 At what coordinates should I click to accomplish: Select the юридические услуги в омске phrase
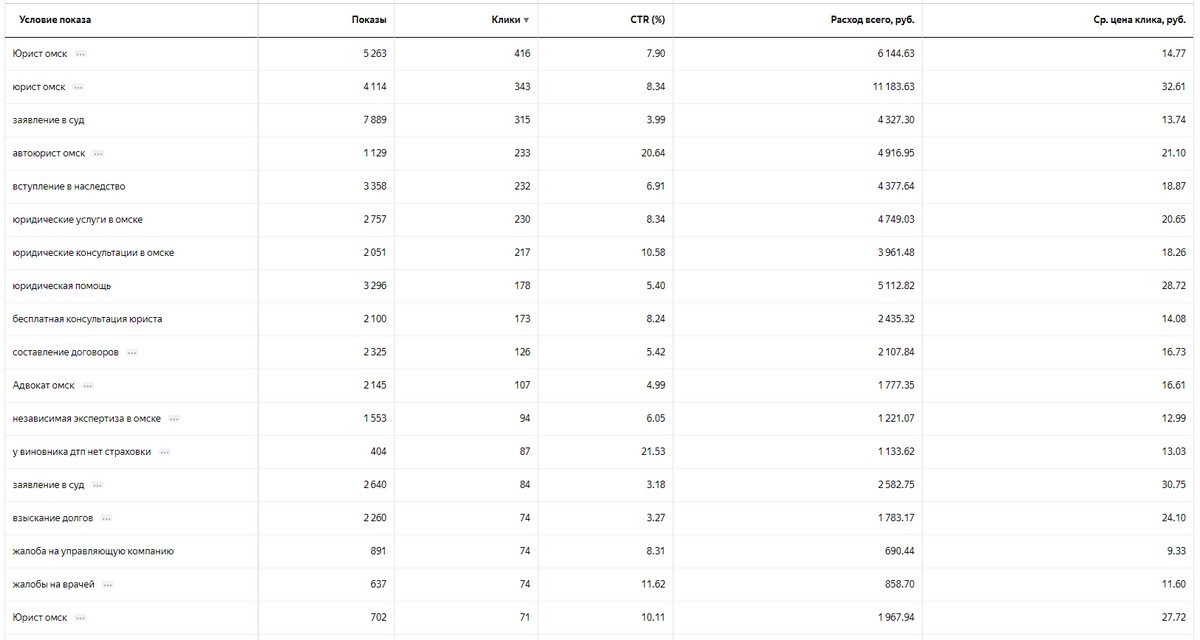[84, 220]
